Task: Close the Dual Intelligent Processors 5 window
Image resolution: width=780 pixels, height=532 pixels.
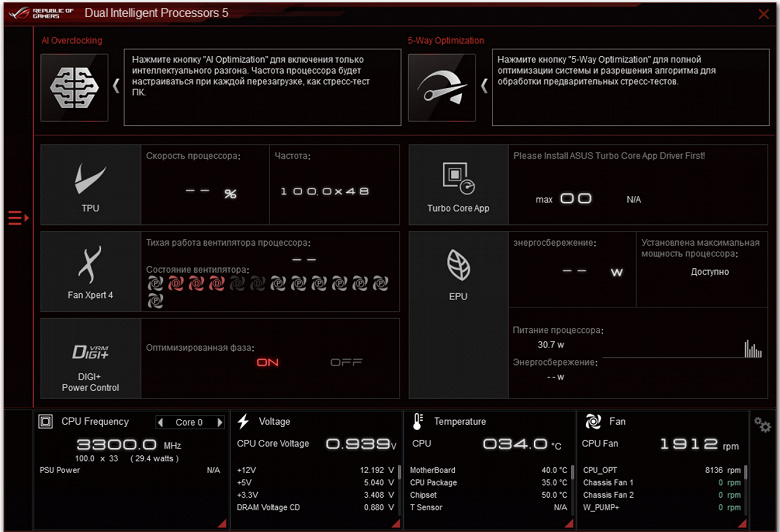Action: (x=764, y=14)
